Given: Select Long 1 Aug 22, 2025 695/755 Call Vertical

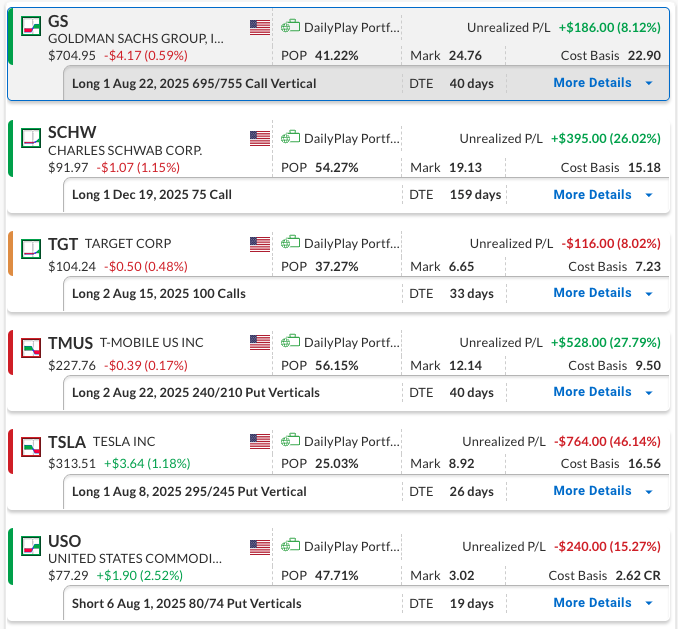Looking at the screenshot, I should point(194,83).
